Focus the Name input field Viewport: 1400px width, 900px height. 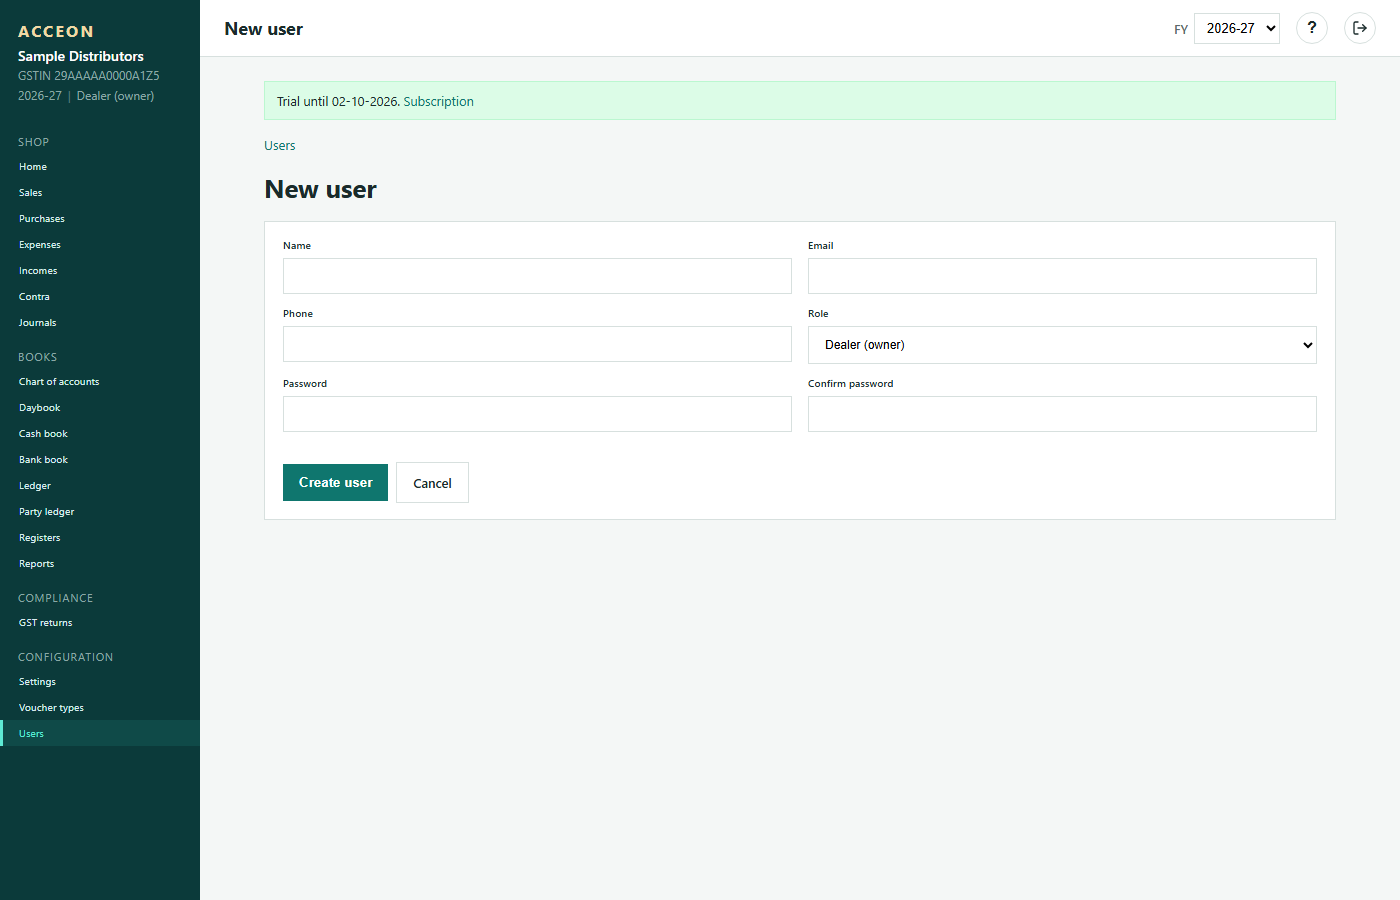point(537,276)
